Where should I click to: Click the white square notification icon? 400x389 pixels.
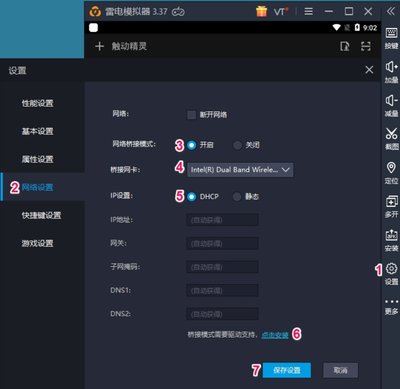pos(93,28)
